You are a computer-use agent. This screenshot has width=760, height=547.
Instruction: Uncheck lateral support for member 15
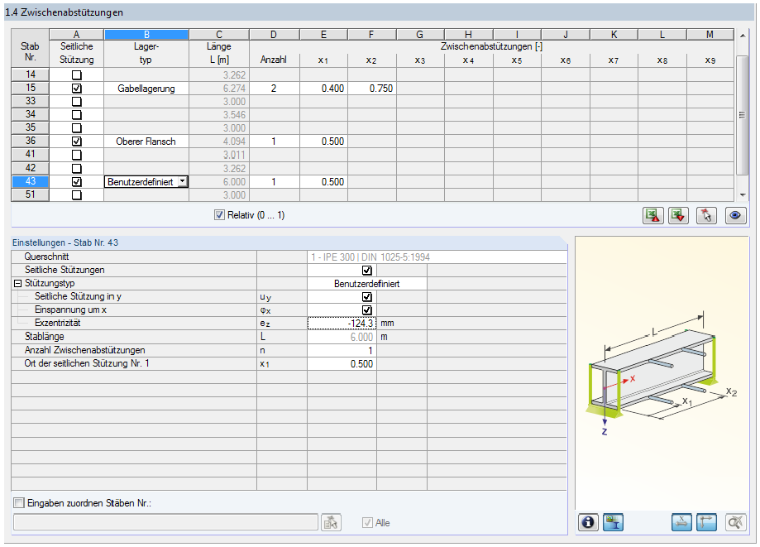coord(77,89)
